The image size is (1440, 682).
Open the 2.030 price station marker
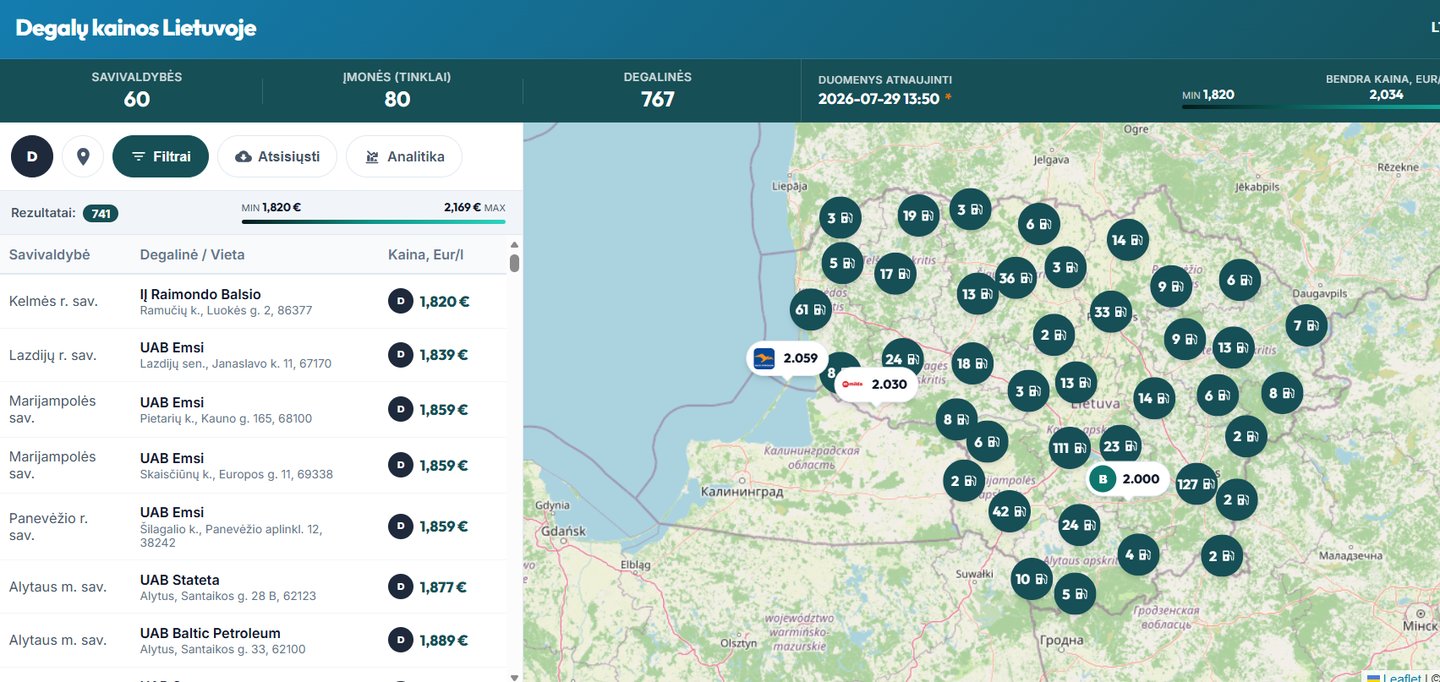[876, 384]
